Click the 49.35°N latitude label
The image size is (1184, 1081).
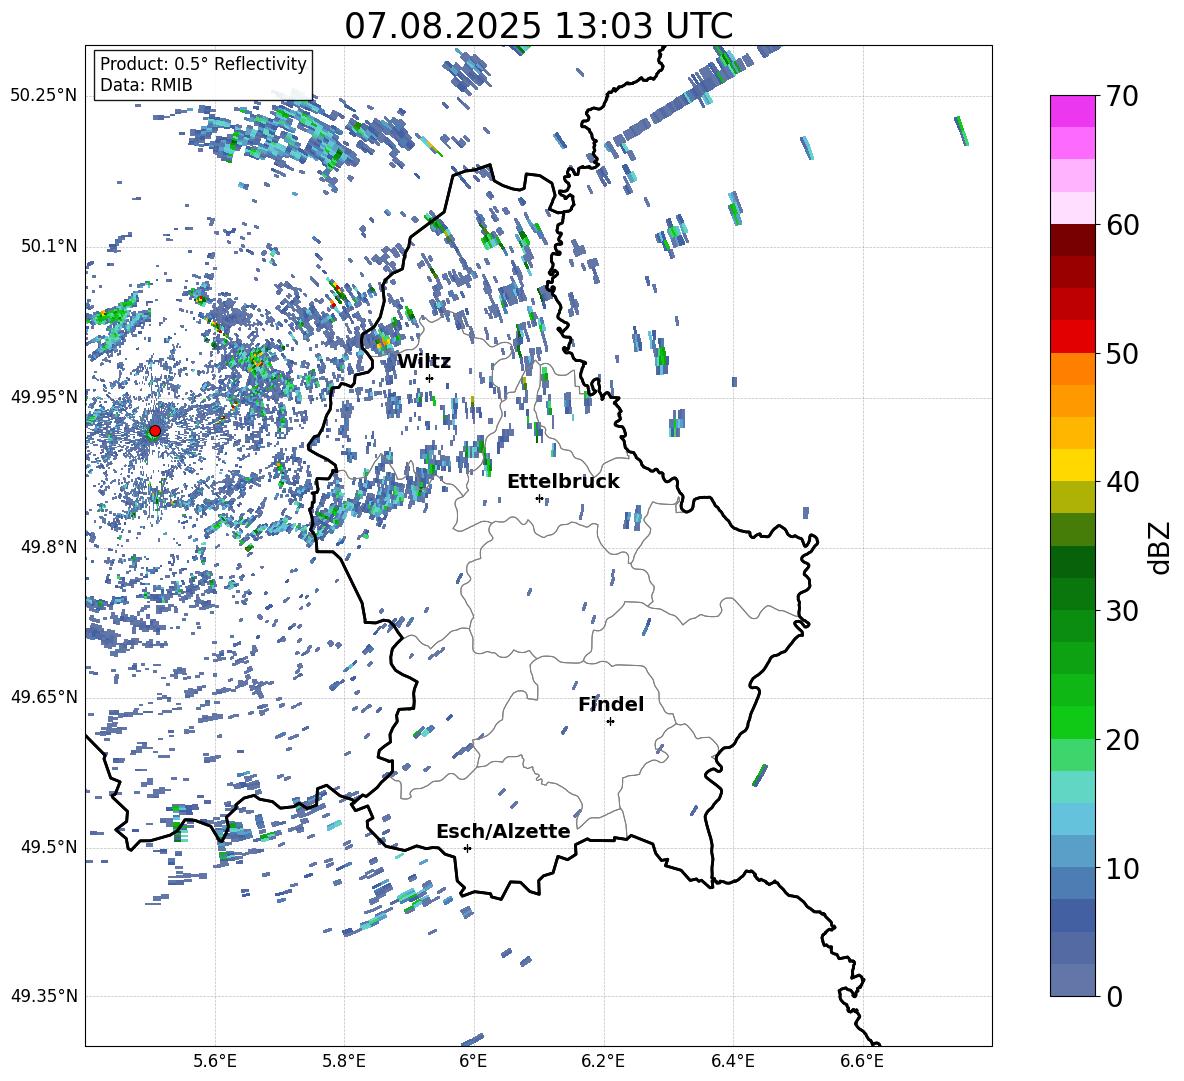(44, 997)
